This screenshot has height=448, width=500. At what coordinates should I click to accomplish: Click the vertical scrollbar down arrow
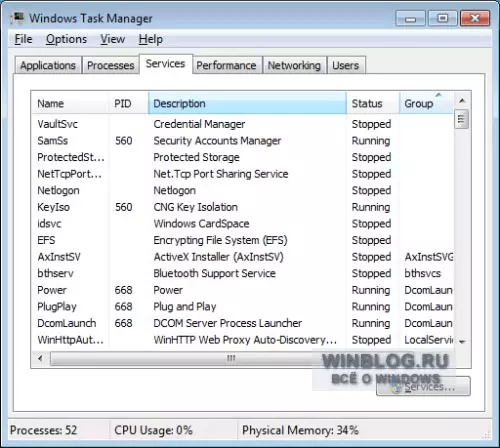[x=462, y=342]
